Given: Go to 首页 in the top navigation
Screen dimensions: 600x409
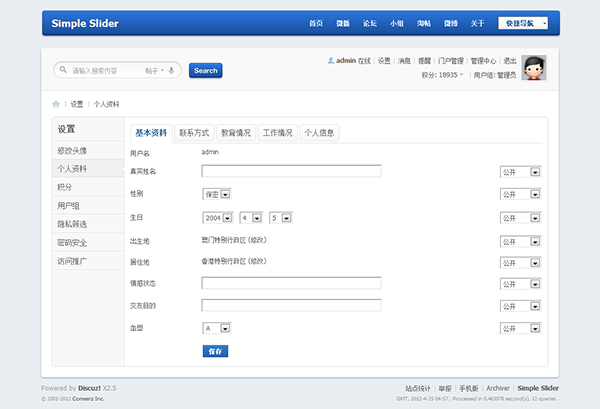Looking at the screenshot, I should 316,23.
